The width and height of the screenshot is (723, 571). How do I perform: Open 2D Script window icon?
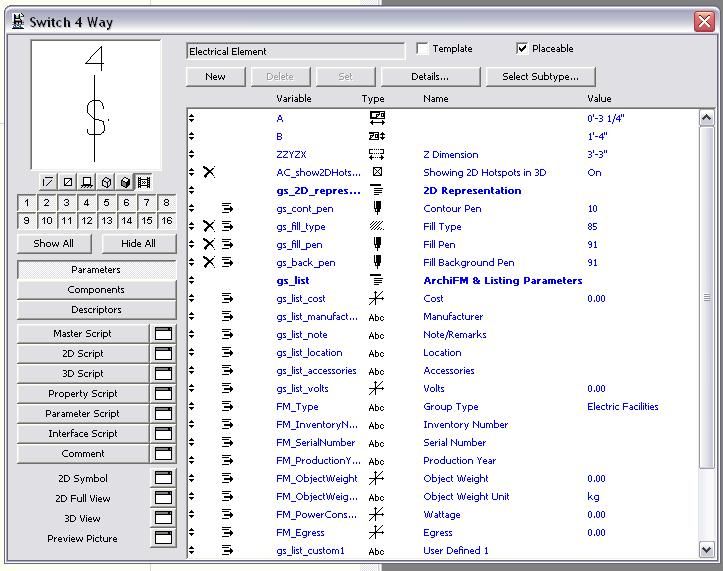tap(163, 354)
